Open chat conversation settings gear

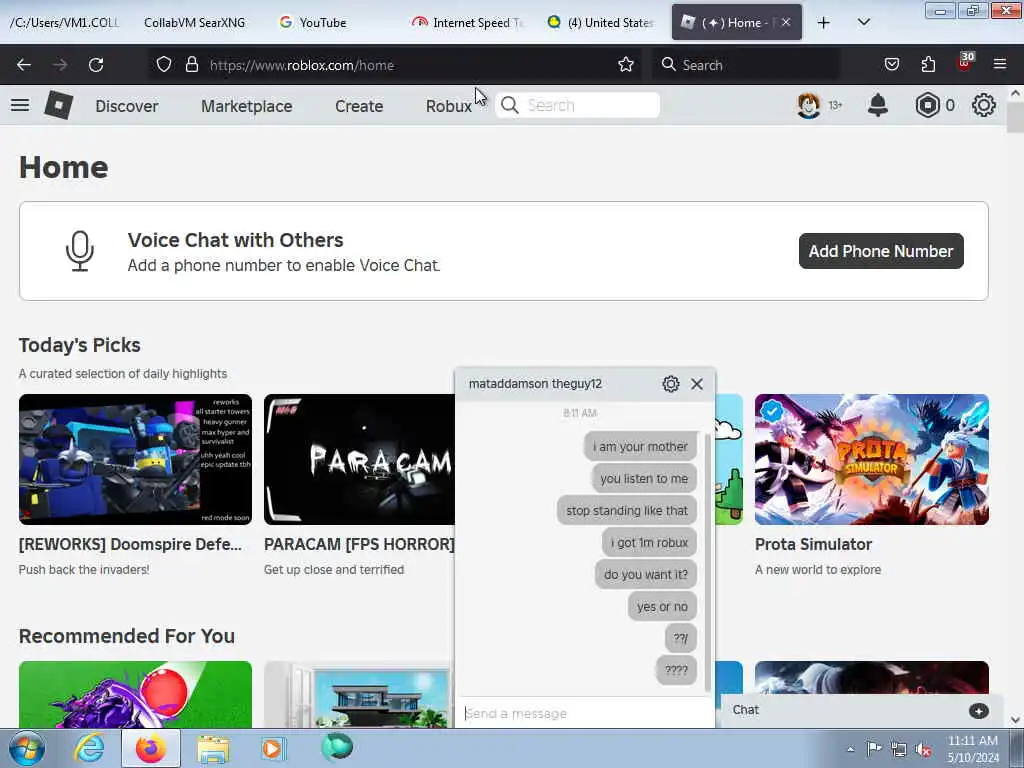click(671, 384)
